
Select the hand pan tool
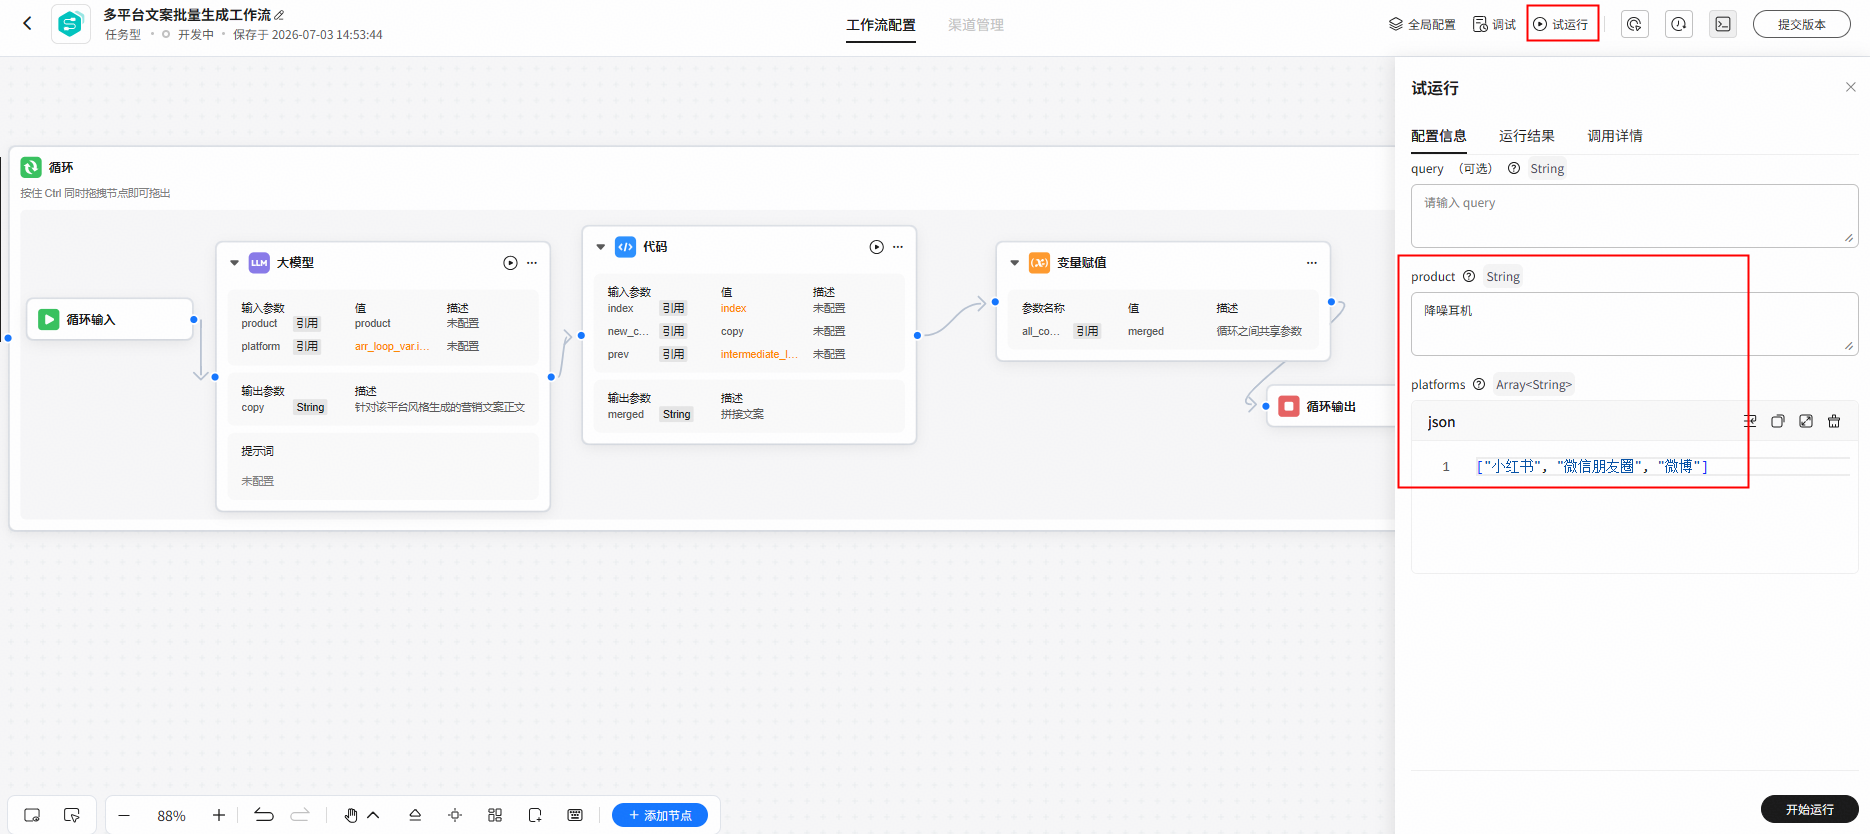tap(351, 815)
